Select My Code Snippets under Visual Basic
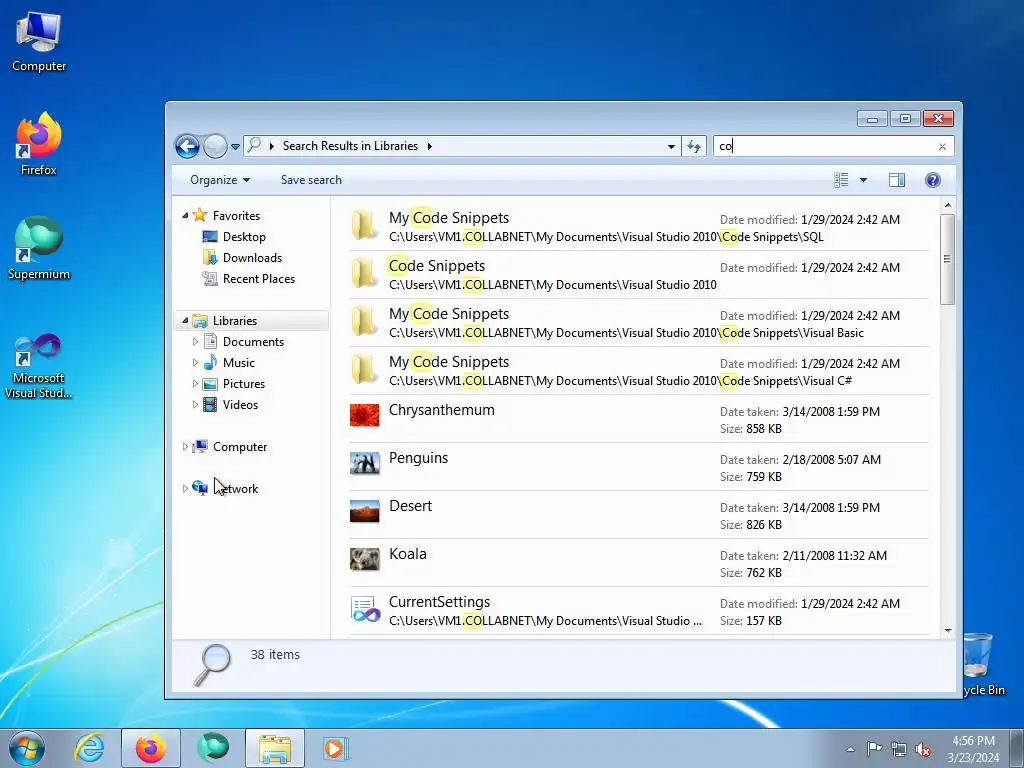The height and width of the screenshot is (768, 1024). (639, 323)
